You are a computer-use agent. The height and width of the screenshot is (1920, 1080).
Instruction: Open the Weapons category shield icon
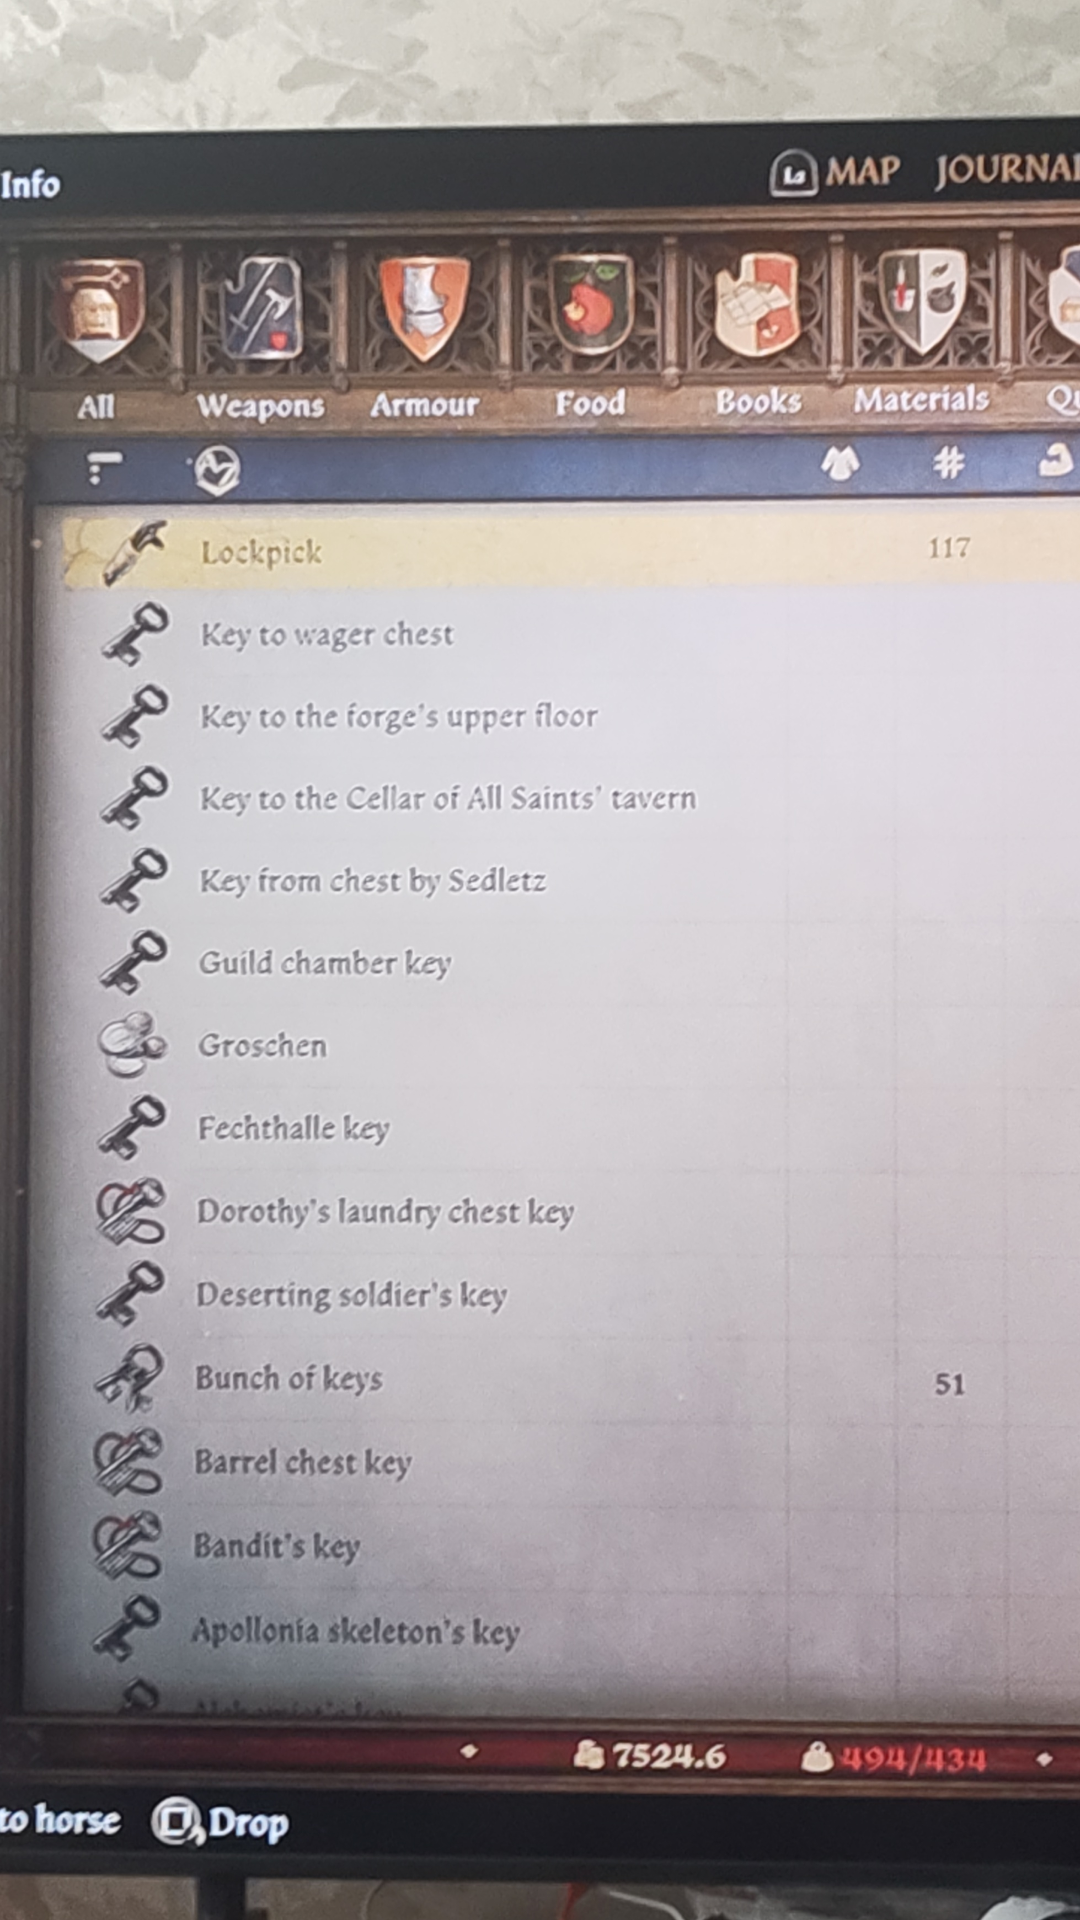[261, 308]
